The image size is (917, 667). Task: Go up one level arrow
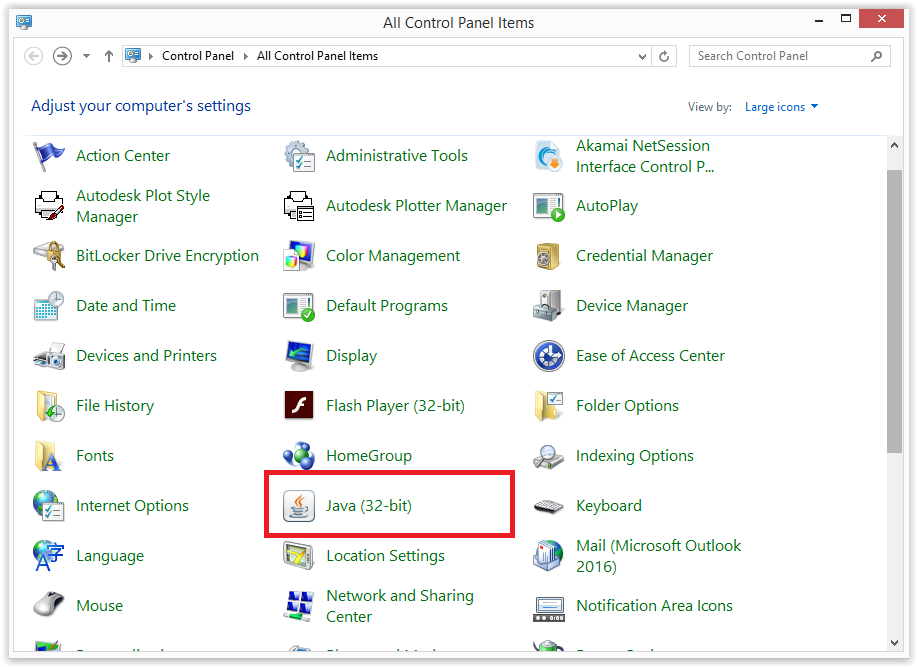click(x=109, y=56)
